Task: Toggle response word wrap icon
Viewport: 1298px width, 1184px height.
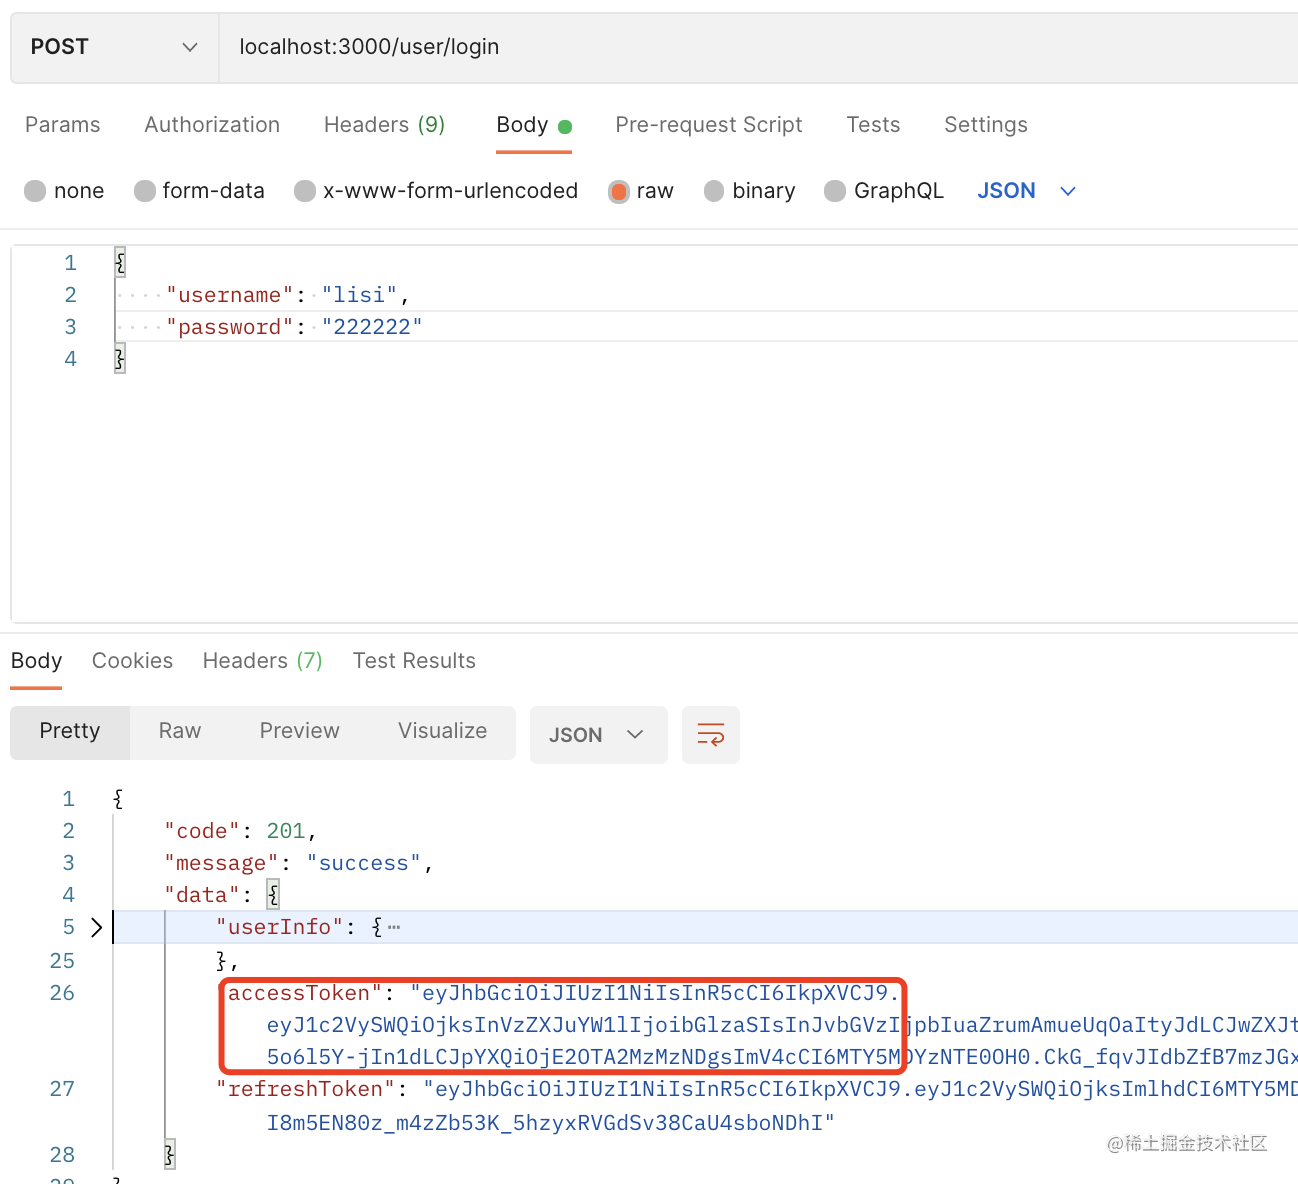Action: click(710, 735)
